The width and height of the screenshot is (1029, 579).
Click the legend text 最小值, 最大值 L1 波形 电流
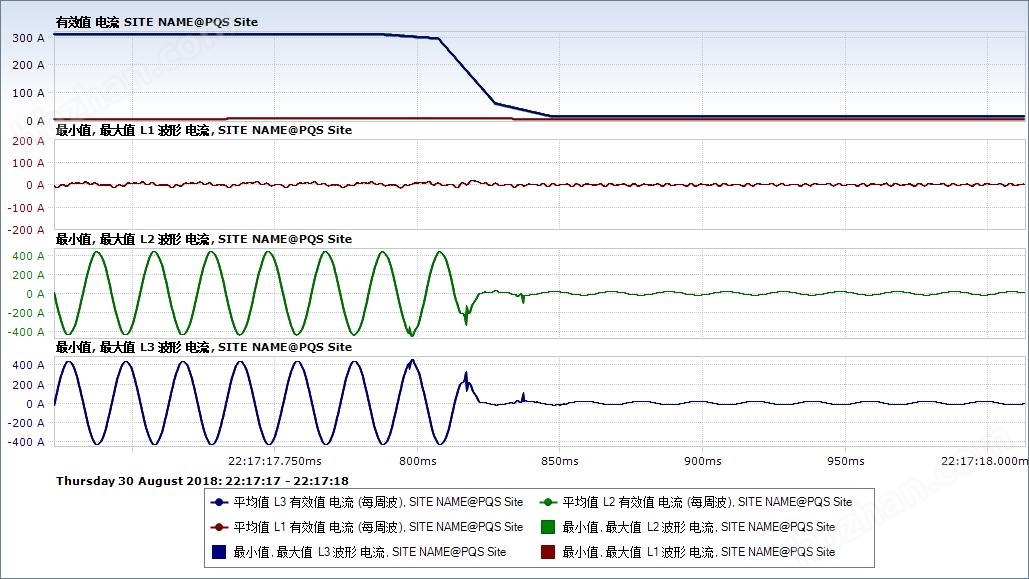point(698,552)
